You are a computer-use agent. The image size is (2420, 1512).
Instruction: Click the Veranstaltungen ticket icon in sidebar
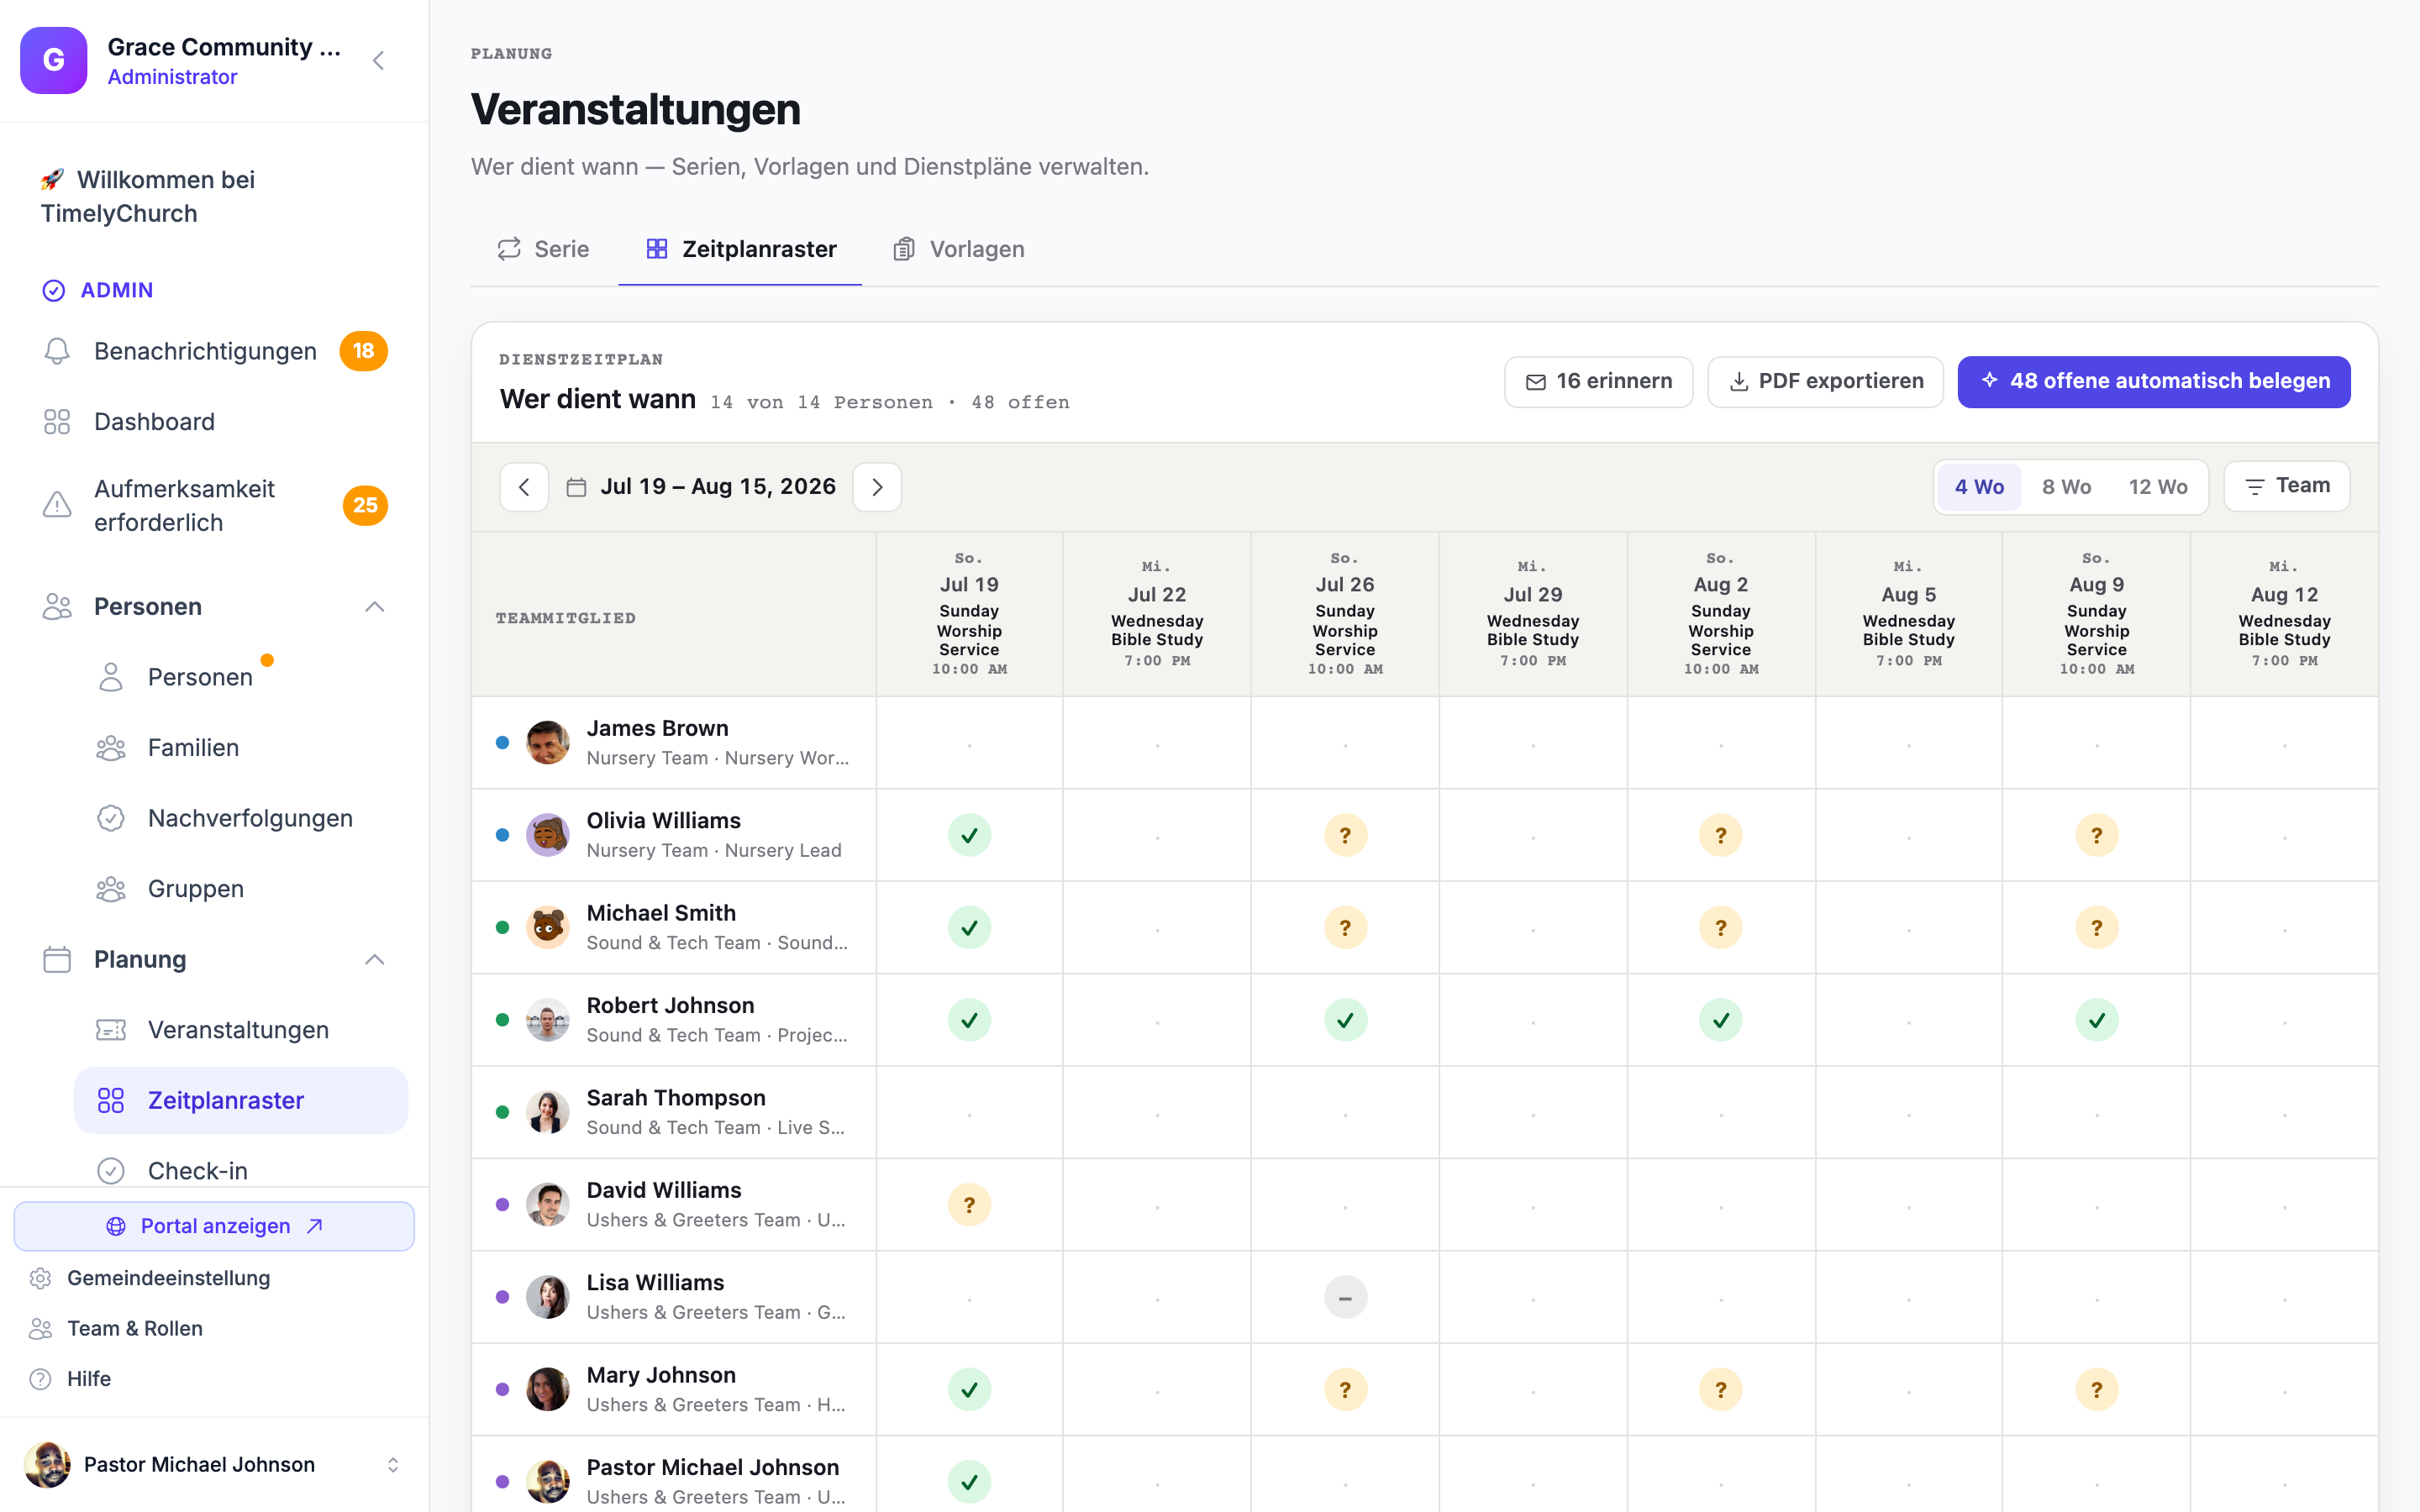[111, 1030]
